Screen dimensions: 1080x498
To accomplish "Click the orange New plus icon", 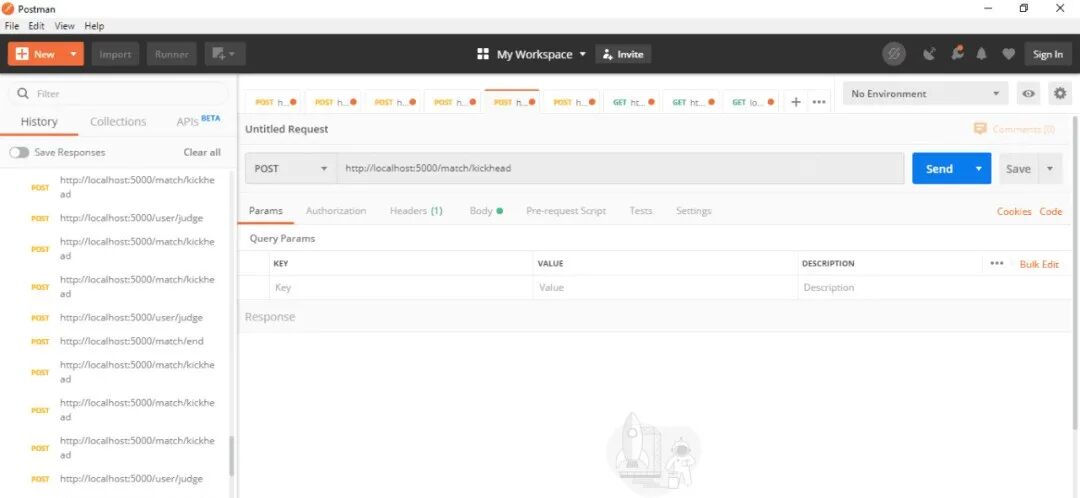I will pyautogui.click(x=22, y=54).
